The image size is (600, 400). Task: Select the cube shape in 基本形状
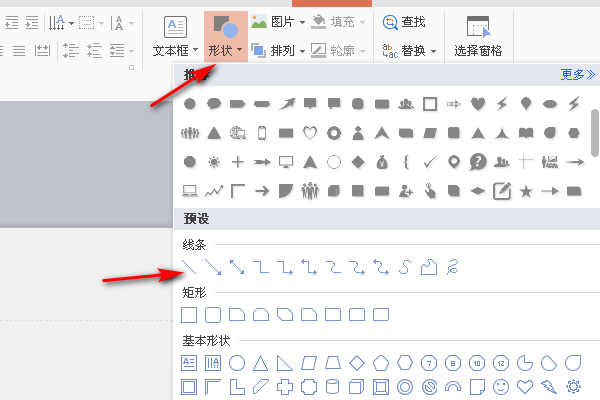(357, 387)
